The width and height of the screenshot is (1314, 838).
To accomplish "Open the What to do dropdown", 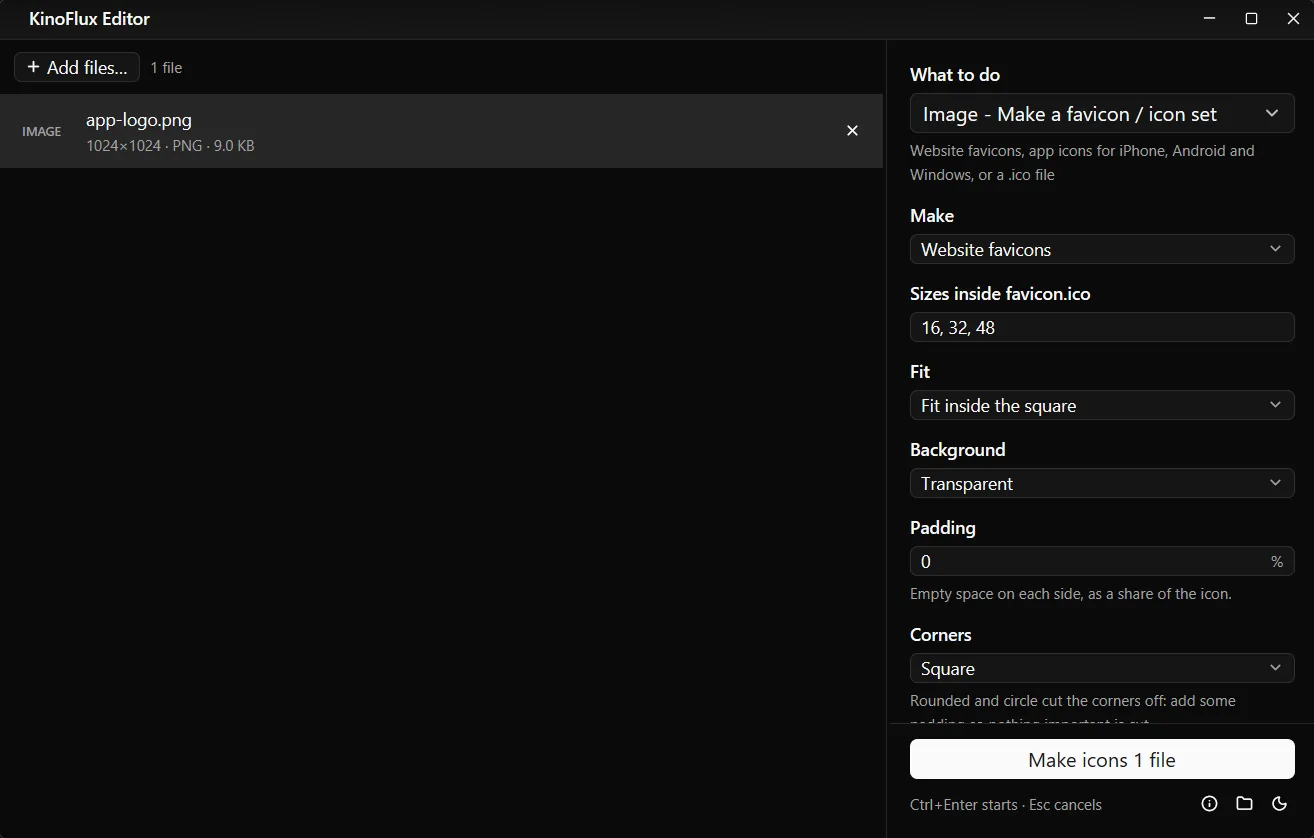I will point(1102,114).
